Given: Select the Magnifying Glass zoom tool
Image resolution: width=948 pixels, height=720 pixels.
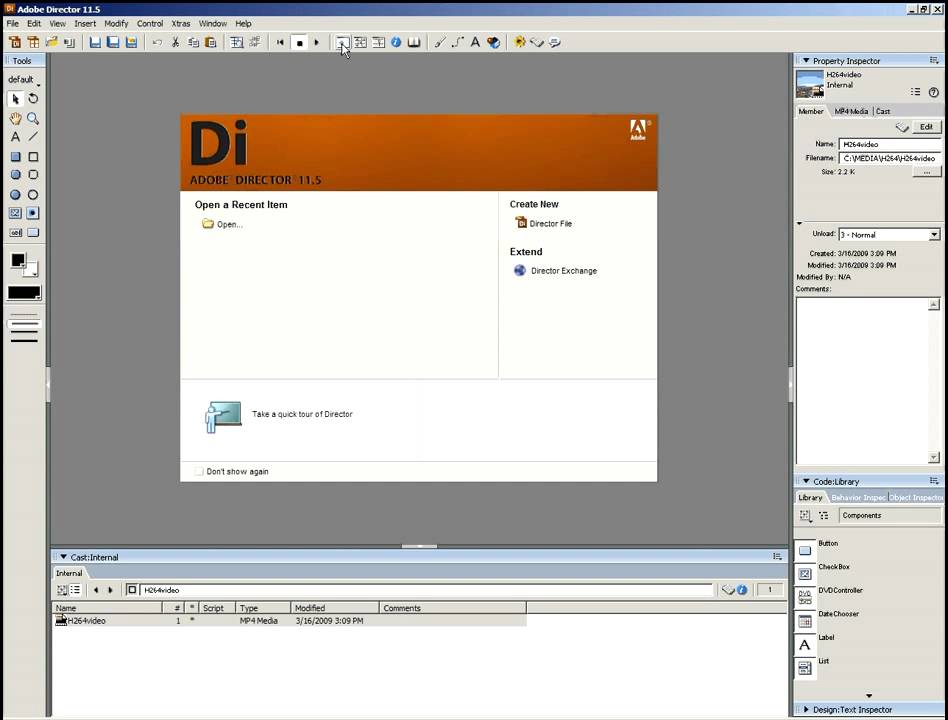Looking at the screenshot, I should point(33,118).
